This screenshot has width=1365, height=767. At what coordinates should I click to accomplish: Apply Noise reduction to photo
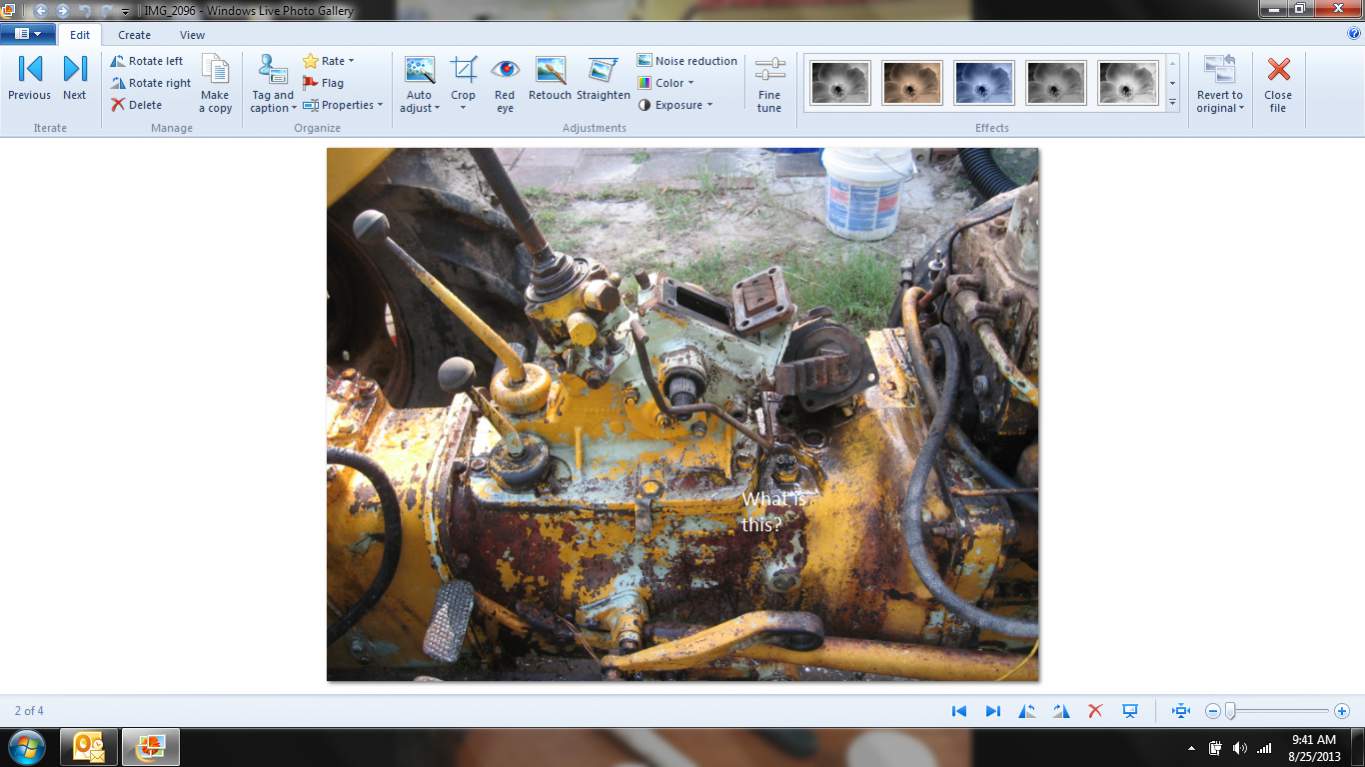tap(687, 61)
